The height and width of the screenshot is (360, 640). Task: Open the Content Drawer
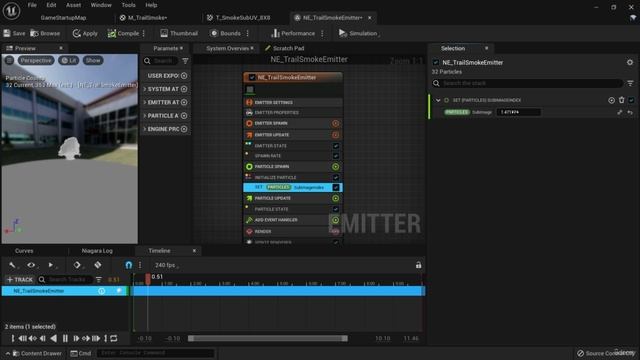(37, 353)
